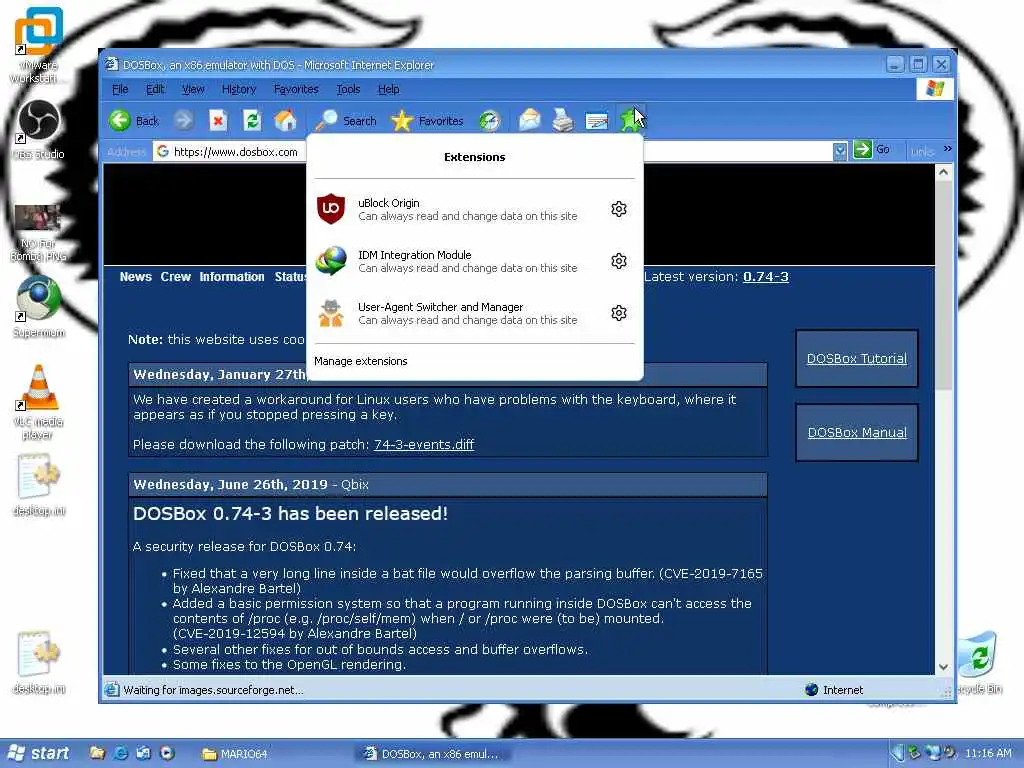Click the Start button
The image size is (1024, 768).
pyautogui.click(x=39, y=753)
